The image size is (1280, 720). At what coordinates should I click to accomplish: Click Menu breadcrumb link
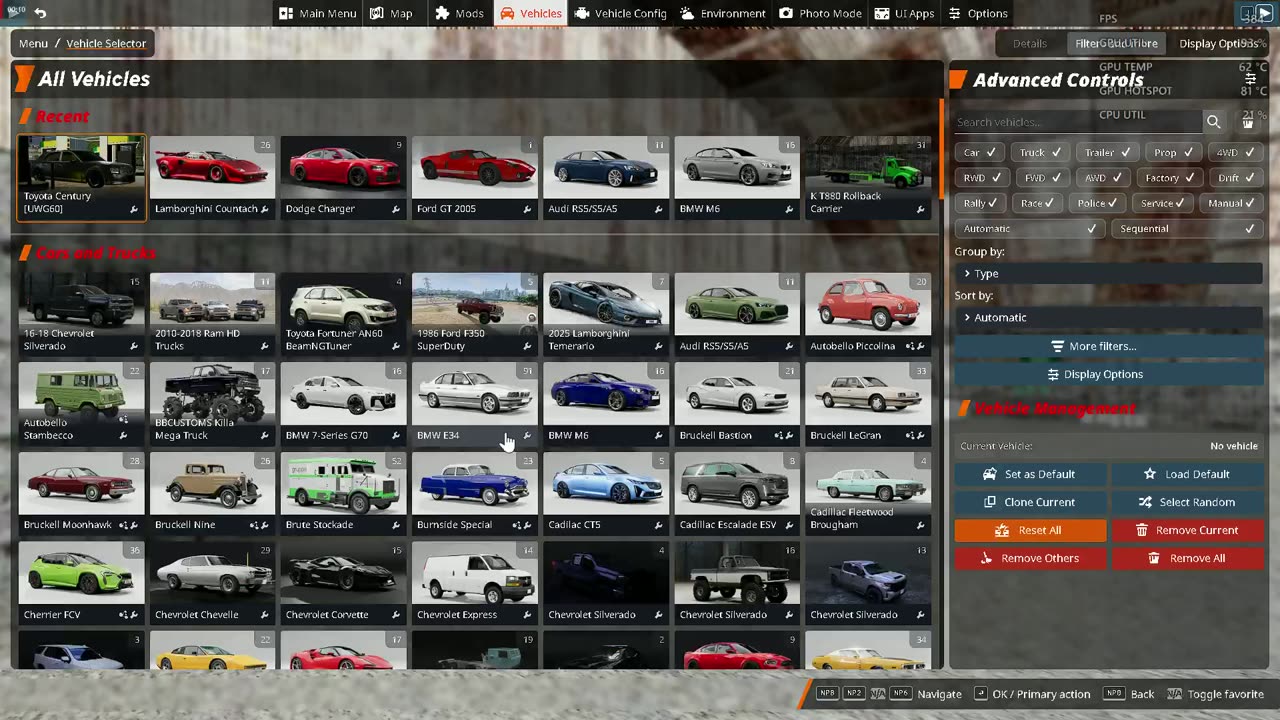coord(33,43)
